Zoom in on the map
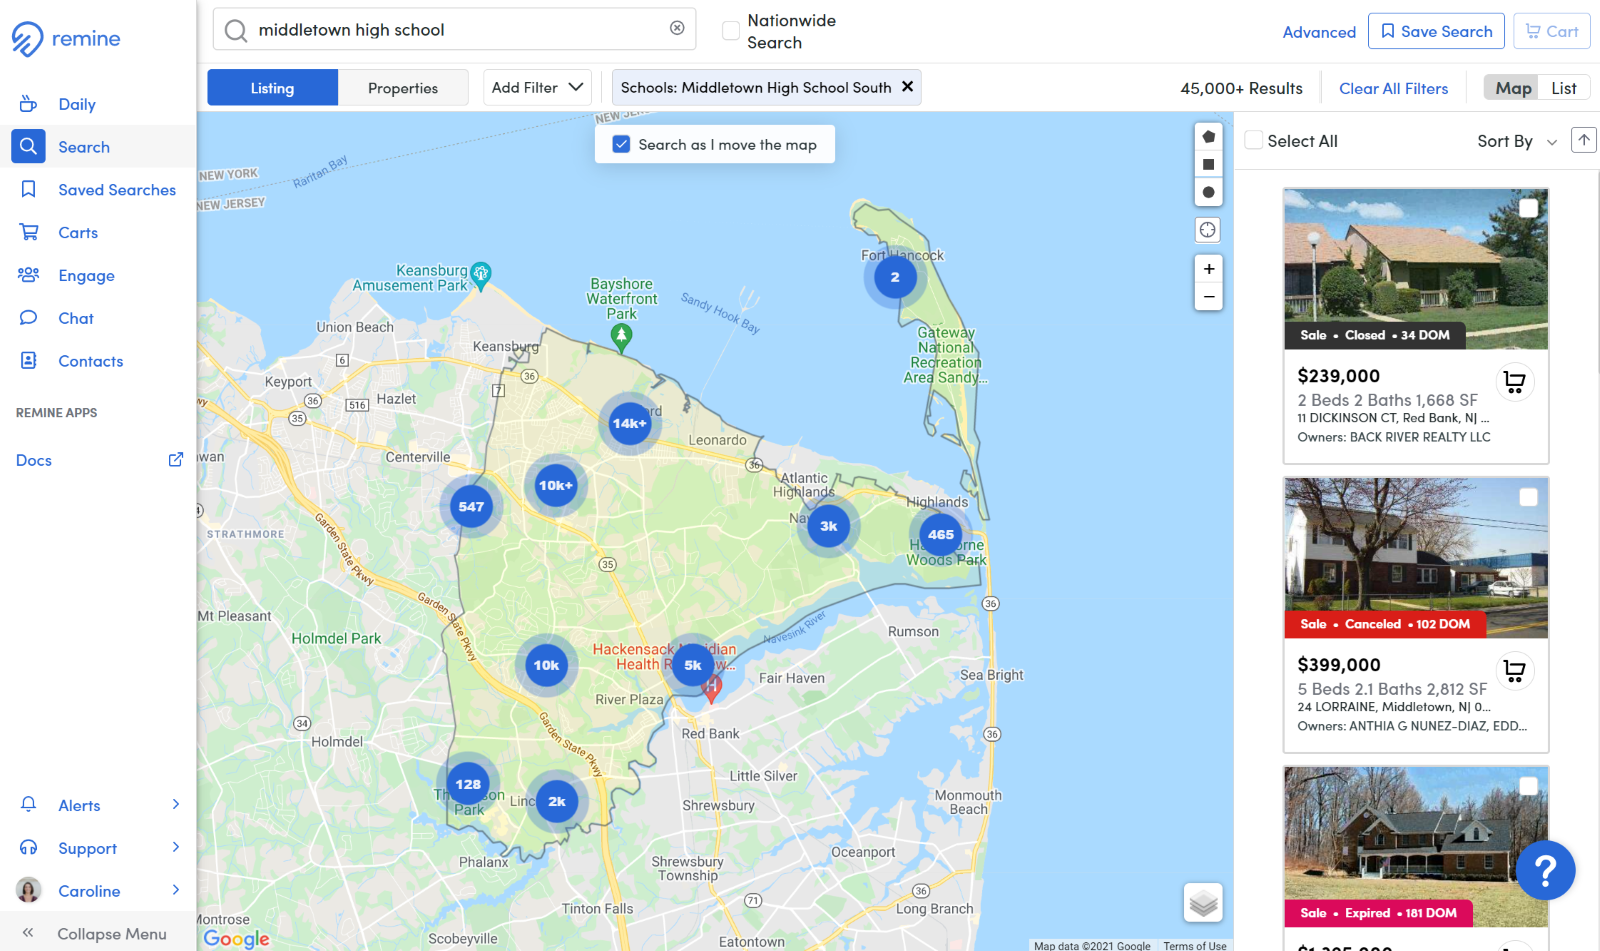Image resolution: width=1600 pixels, height=951 pixels. tap(1208, 269)
